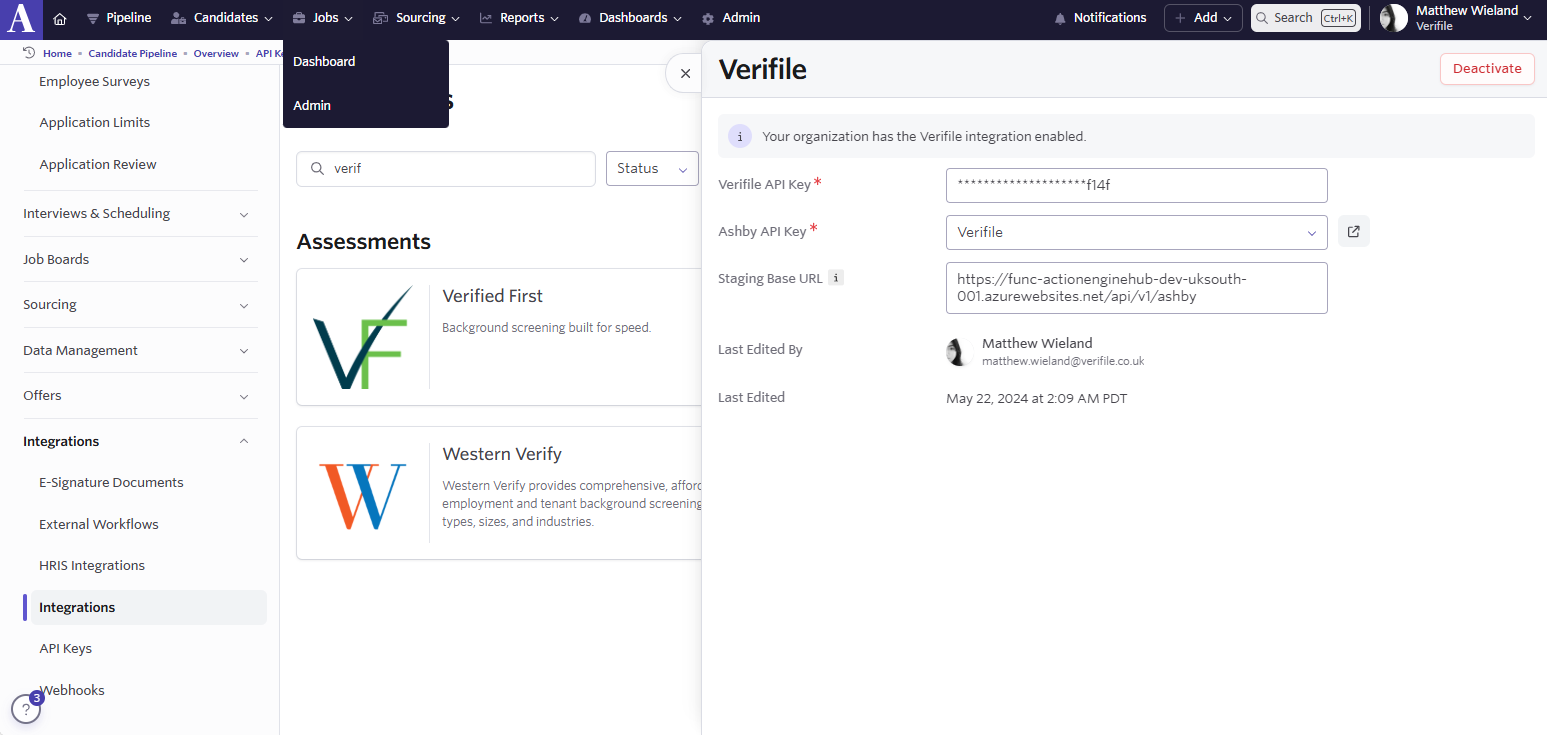Click the May 22, 2024 last edited timestamp
Image resolution: width=1547 pixels, height=735 pixels.
[x=1036, y=398]
